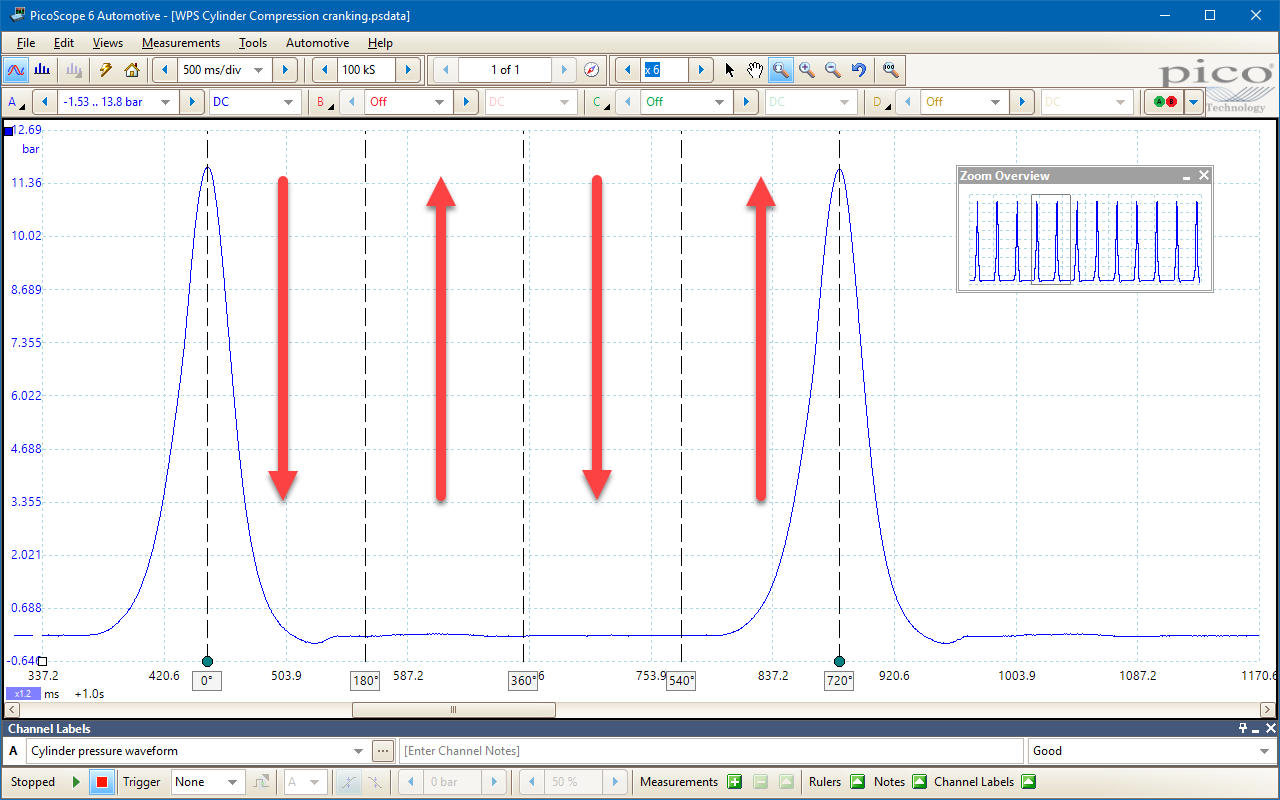Click the ellipsis button beside channel label

(x=383, y=751)
